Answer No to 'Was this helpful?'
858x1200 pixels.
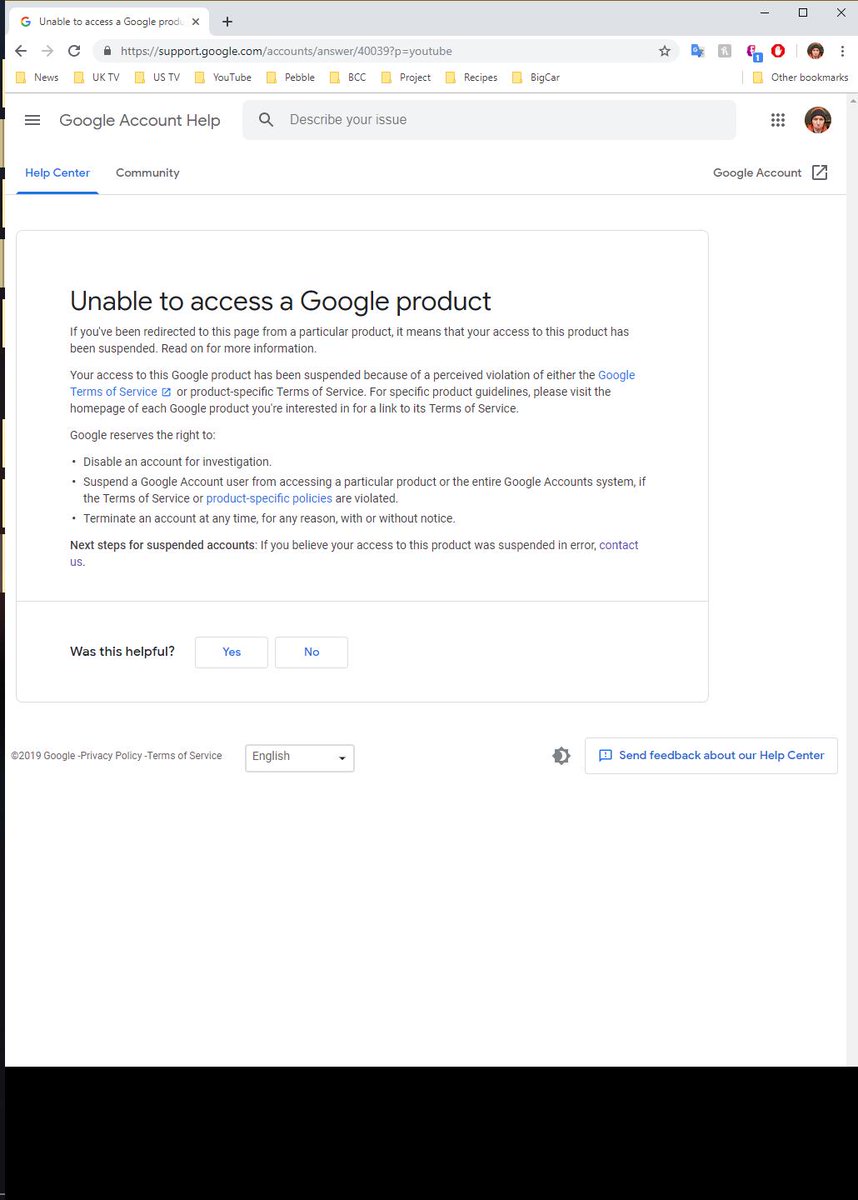[x=311, y=652]
